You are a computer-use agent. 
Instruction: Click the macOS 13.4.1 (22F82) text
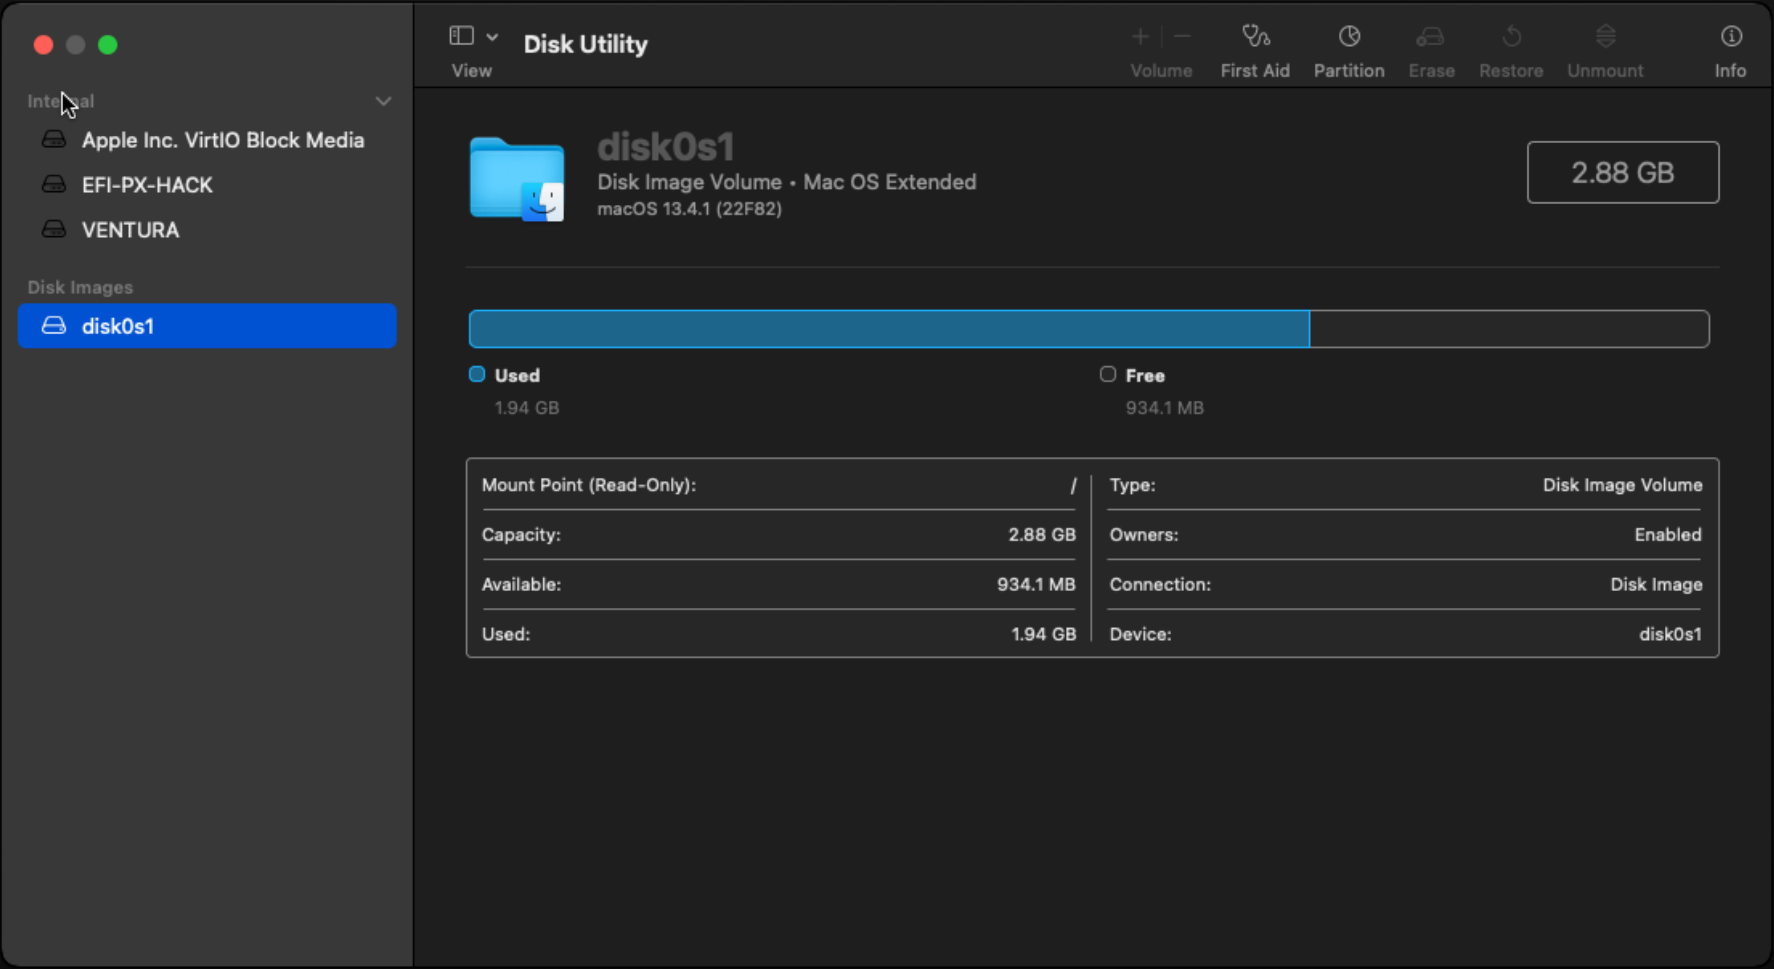tap(689, 209)
